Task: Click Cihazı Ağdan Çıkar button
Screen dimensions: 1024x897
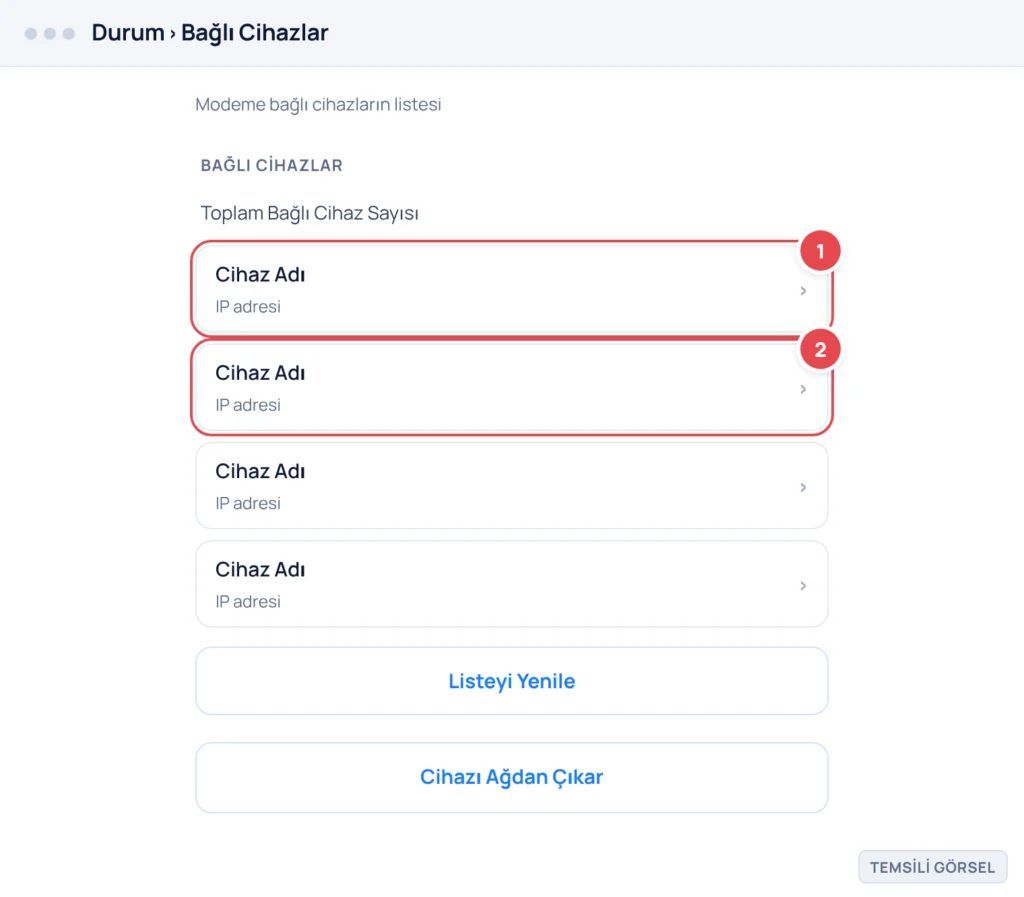Action: [x=512, y=777]
